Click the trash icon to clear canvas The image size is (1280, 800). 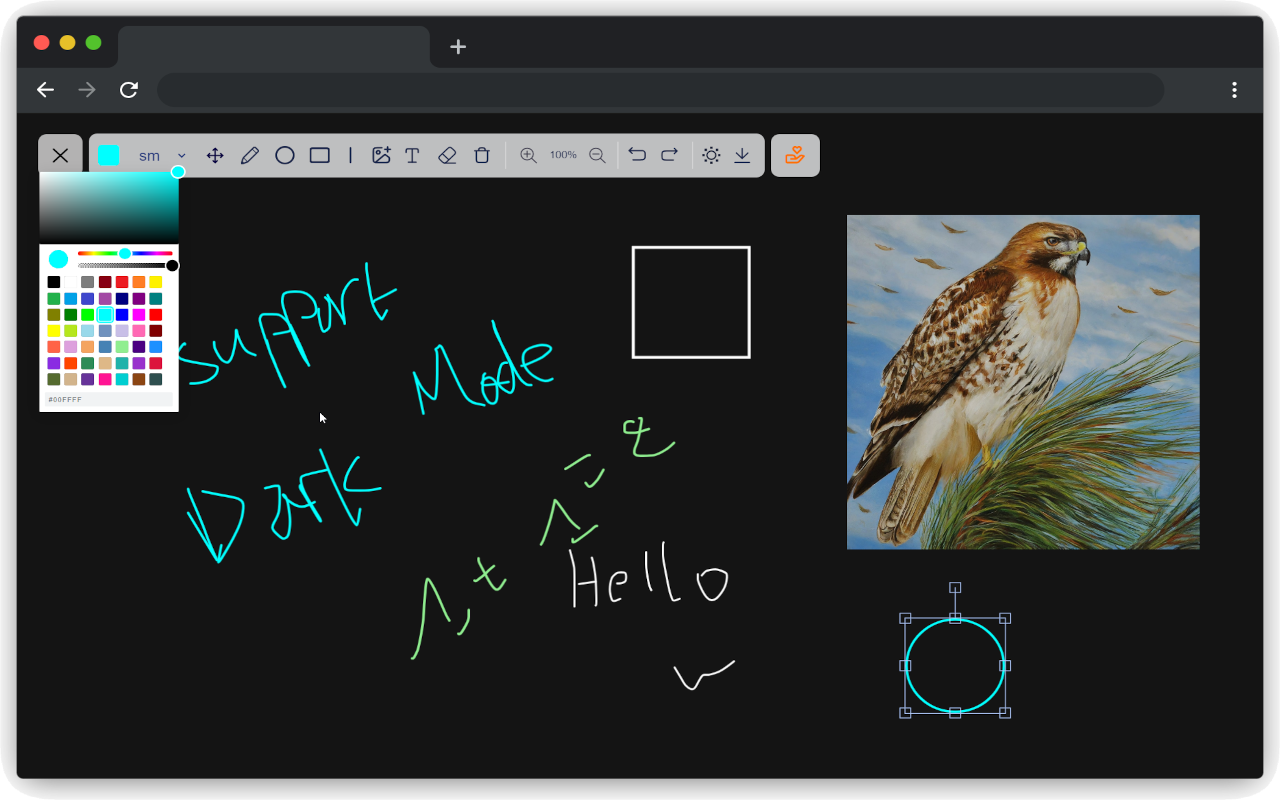coord(482,155)
